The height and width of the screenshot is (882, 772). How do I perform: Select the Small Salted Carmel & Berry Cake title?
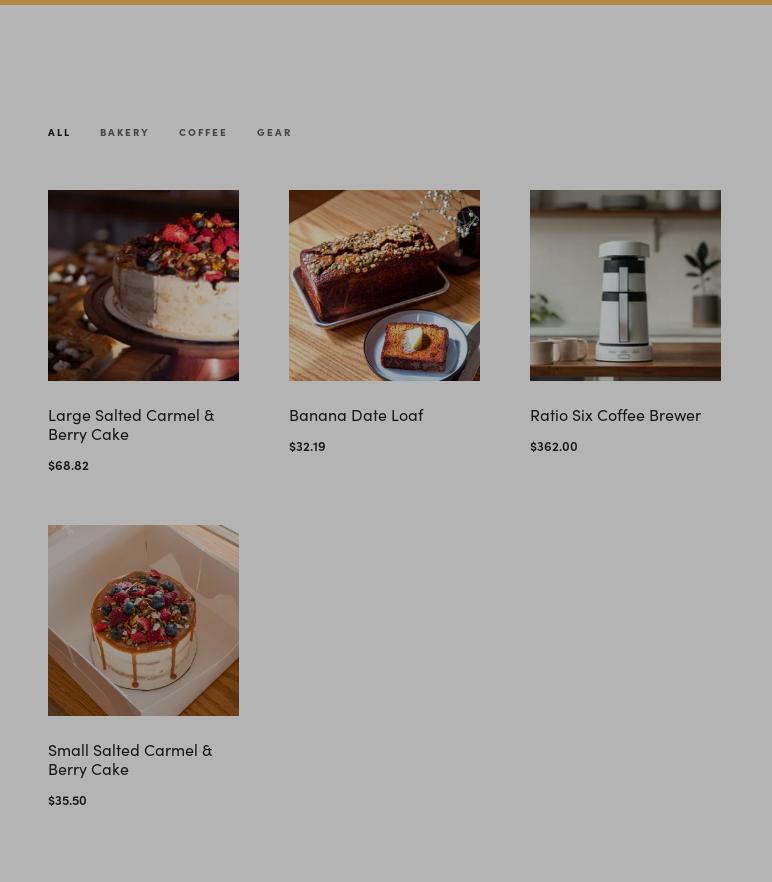tap(130, 760)
